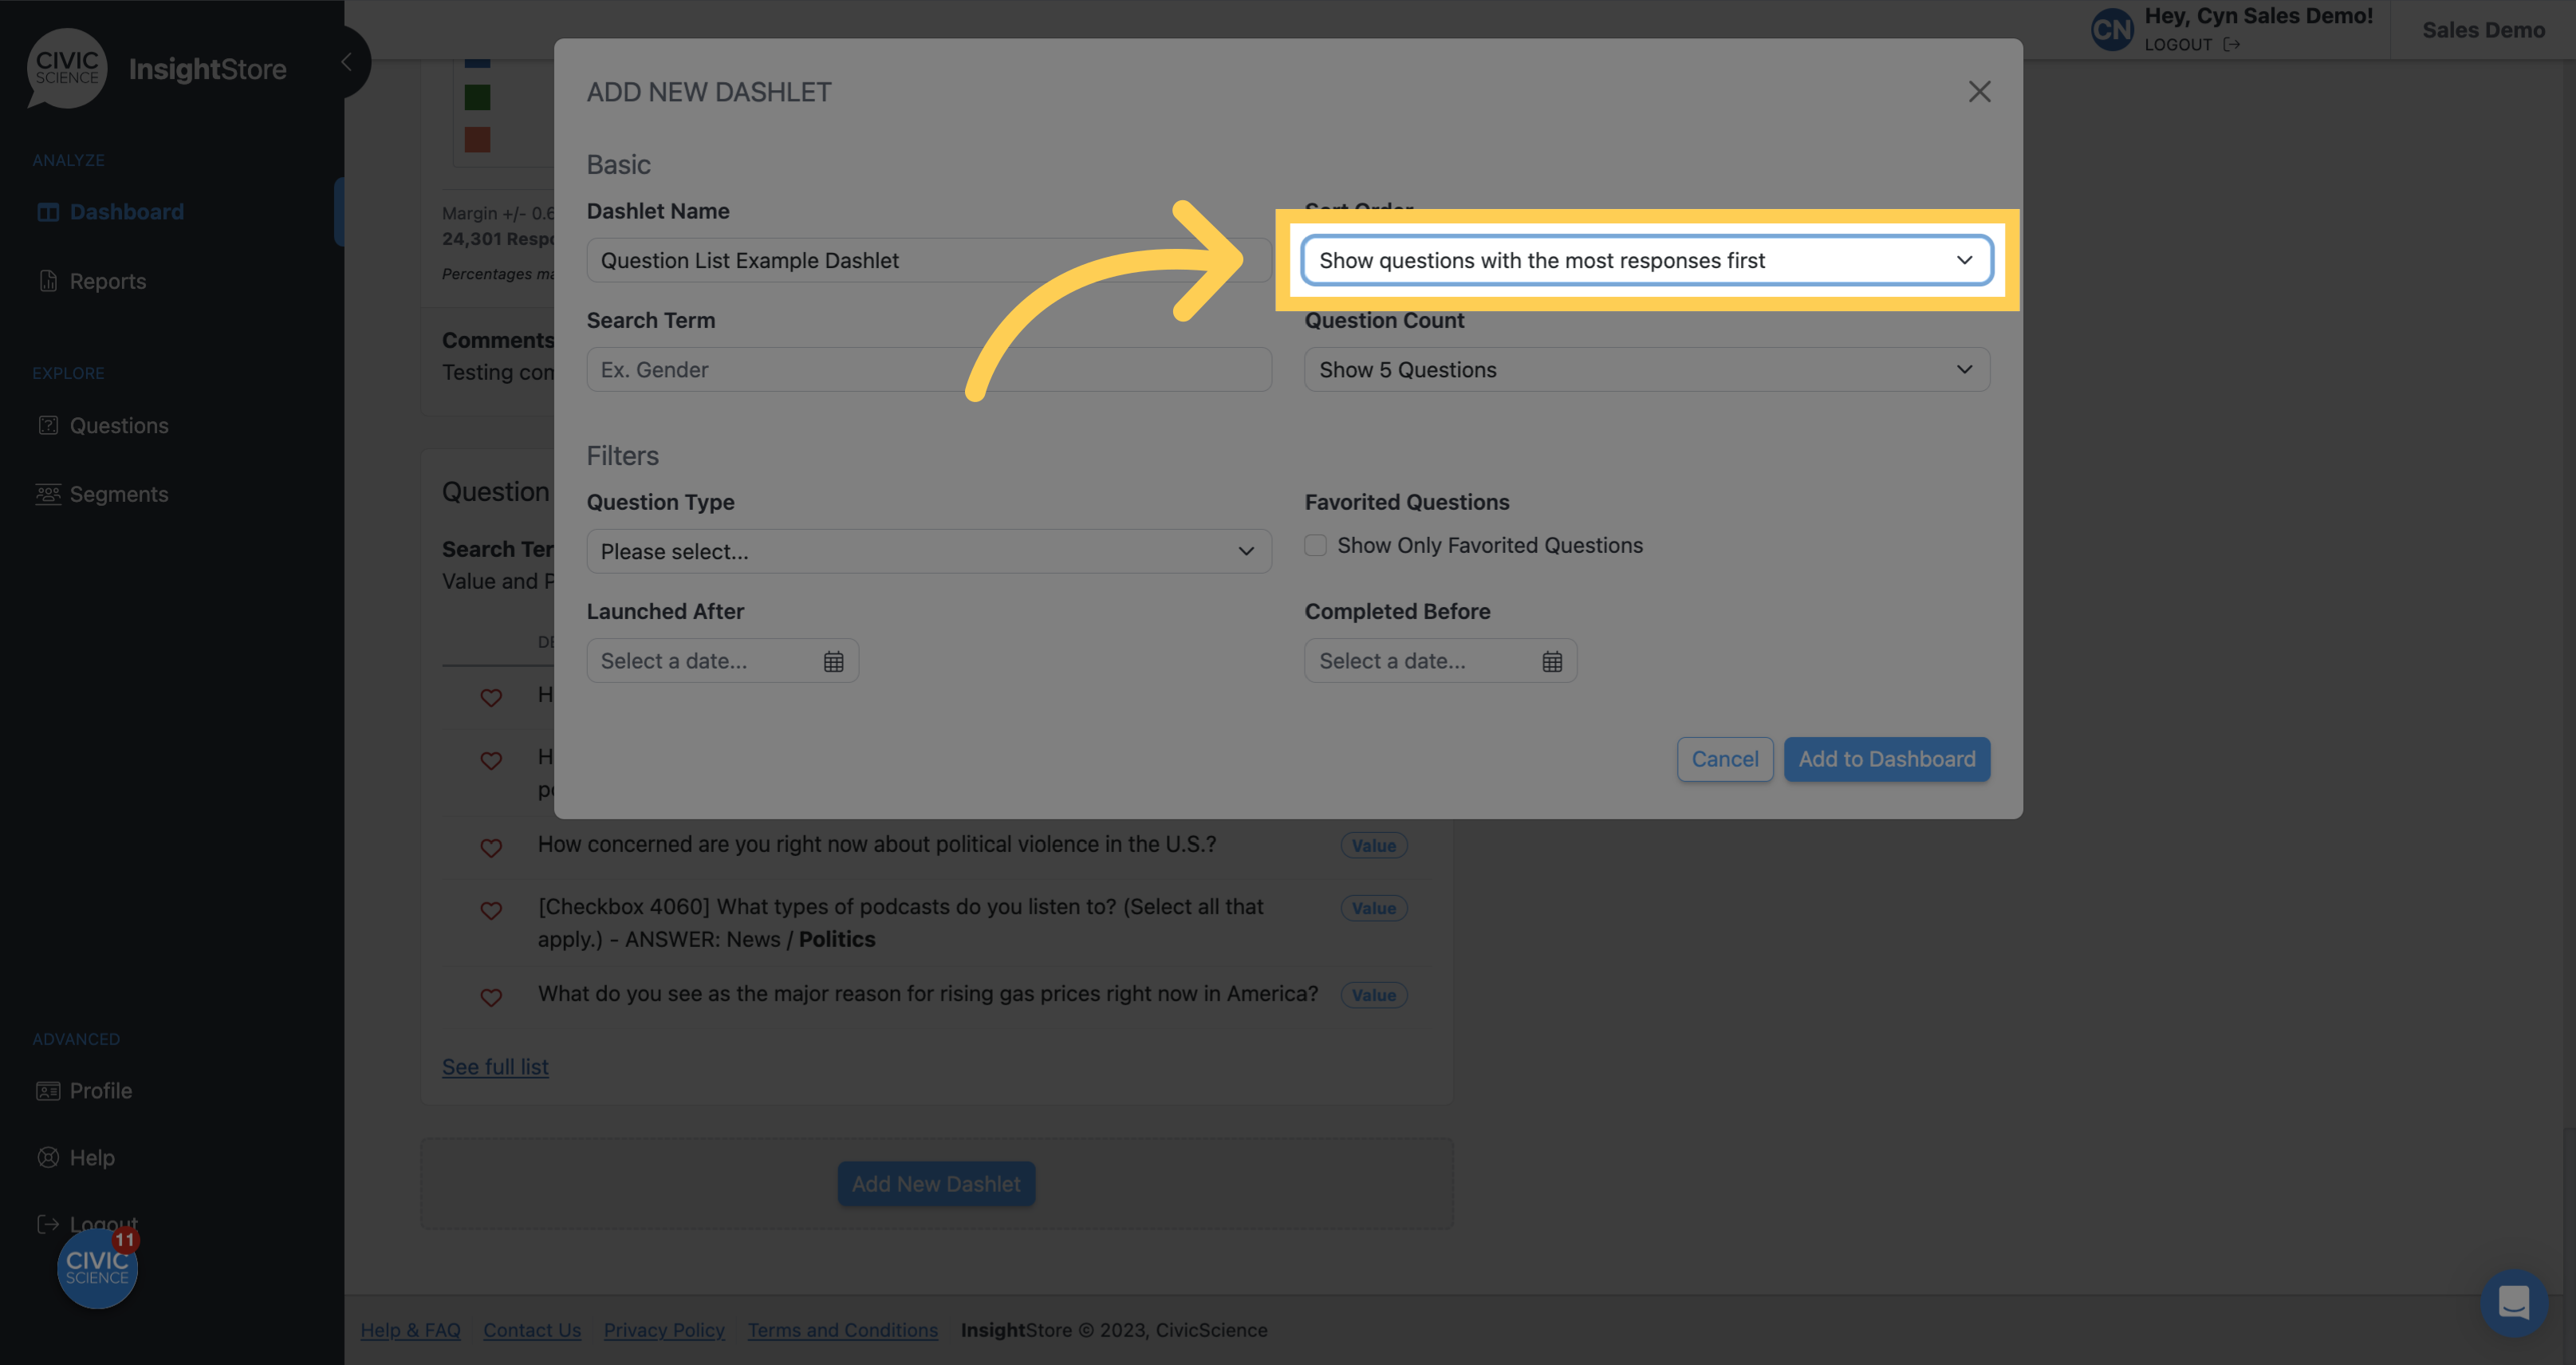
Task: Enable the calendar picker for Completed Before
Action: 1550,660
